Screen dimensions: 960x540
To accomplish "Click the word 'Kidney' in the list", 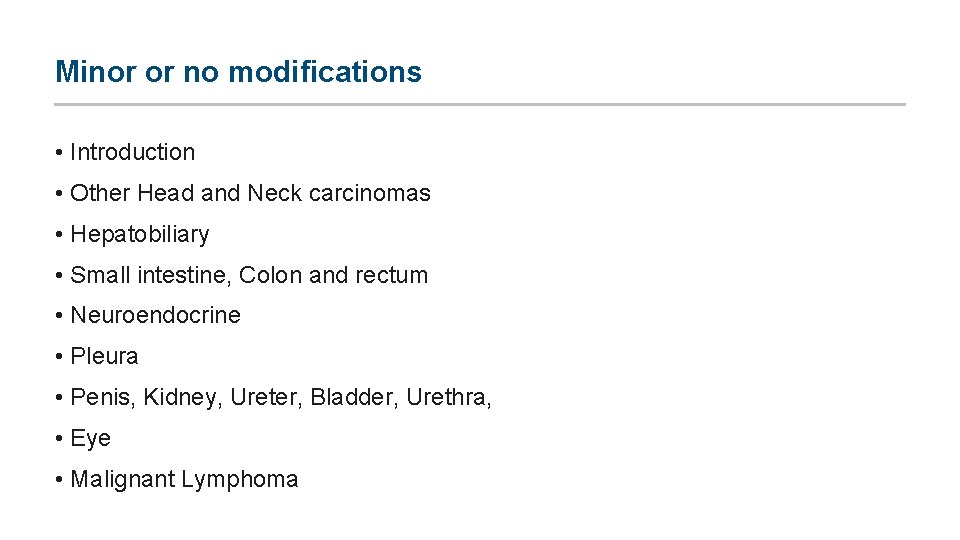I will pyautogui.click(x=181, y=398).
